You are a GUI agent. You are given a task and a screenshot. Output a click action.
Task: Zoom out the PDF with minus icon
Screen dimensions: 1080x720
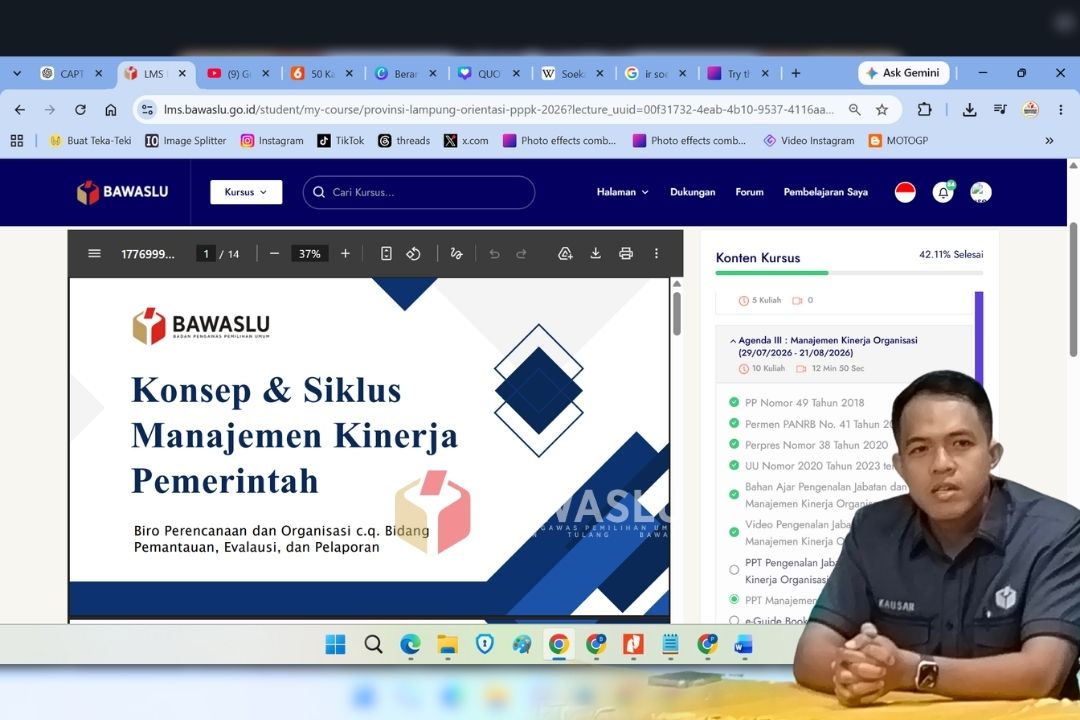(274, 254)
